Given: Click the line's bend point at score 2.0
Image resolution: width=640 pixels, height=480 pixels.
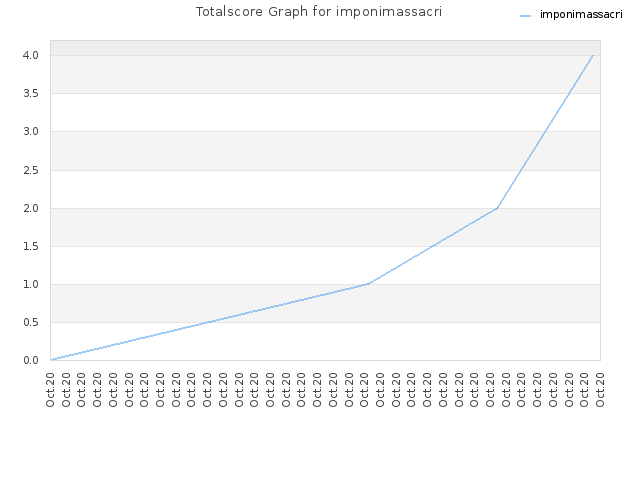Looking at the screenshot, I should click(497, 208).
